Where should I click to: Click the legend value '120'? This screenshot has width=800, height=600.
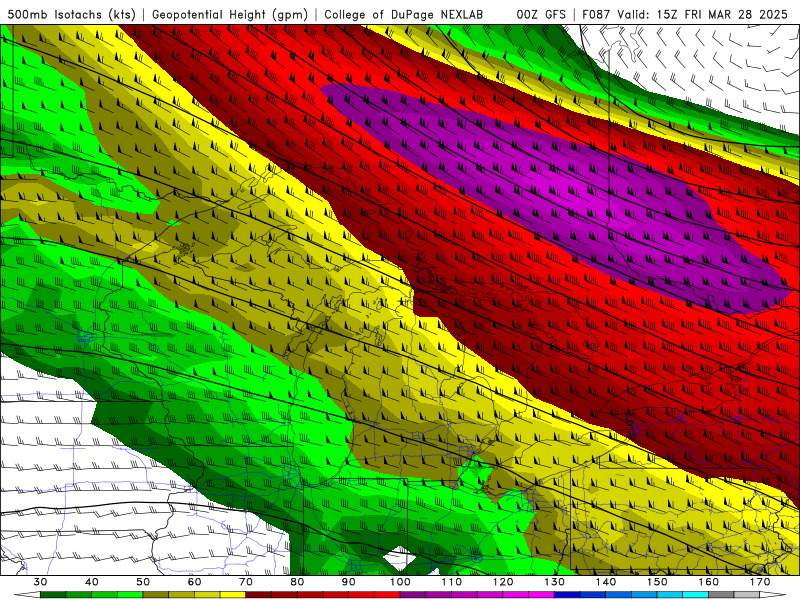(x=503, y=582)
